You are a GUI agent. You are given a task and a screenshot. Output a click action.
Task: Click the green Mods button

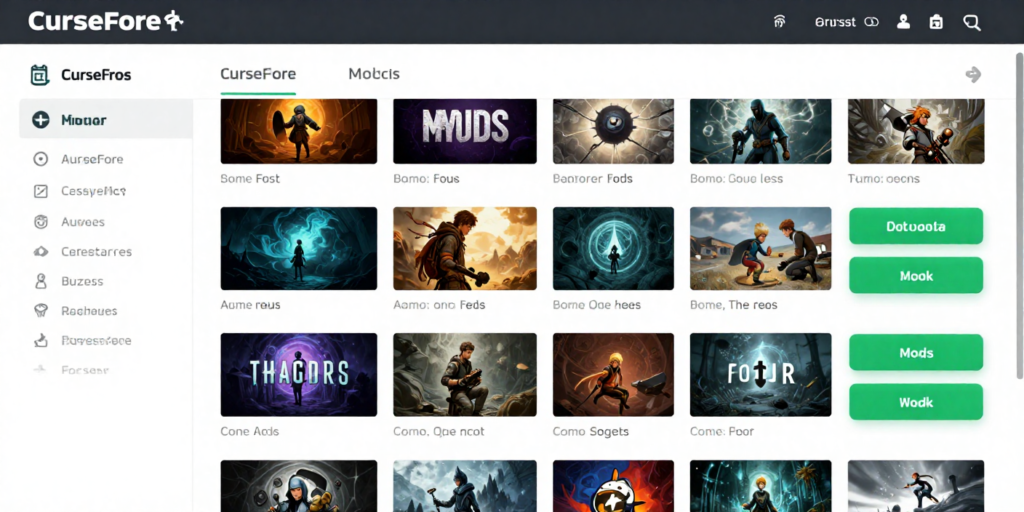click(916, 352)
